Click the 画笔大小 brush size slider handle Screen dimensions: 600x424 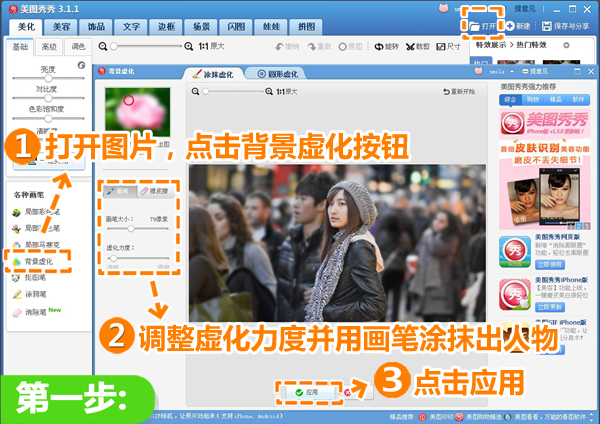131,228
